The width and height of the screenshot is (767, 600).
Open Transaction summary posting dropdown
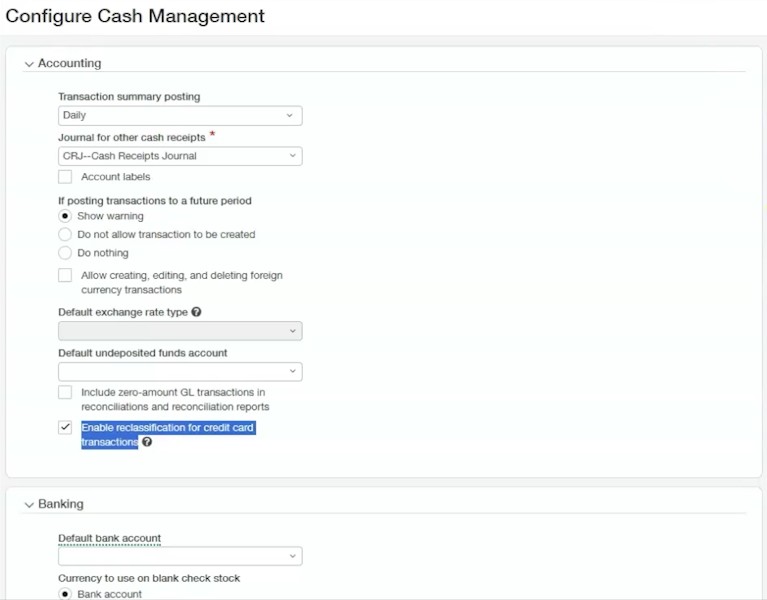coord(180,115)
